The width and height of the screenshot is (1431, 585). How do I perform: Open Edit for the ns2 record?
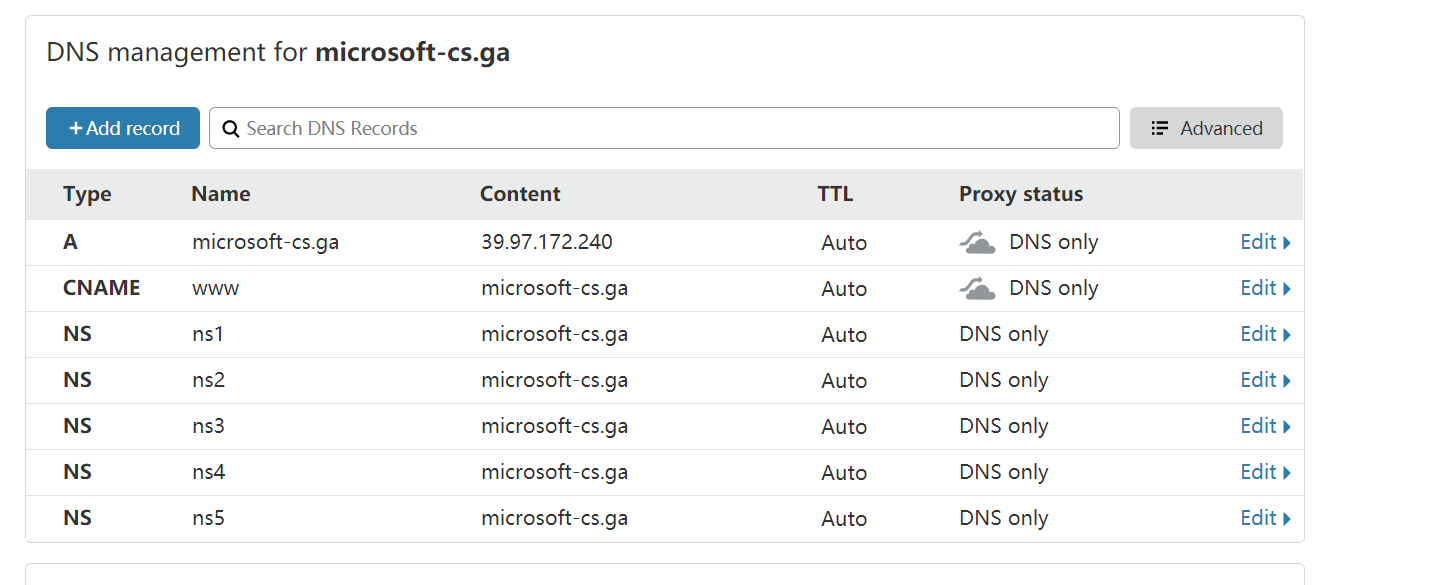1265,380
